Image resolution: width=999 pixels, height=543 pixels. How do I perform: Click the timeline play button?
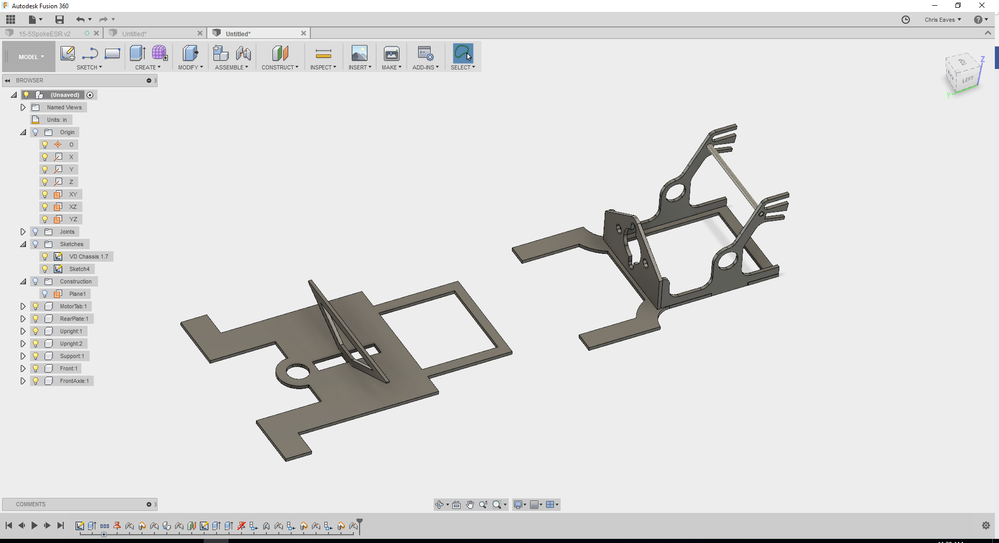tap(34, 526)
